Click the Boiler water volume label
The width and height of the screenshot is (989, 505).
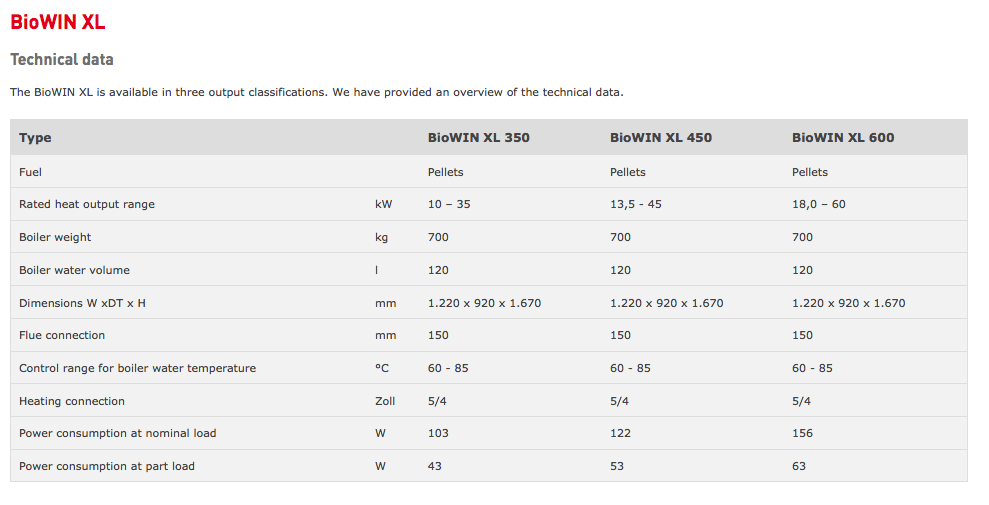(x=74, y=270)
